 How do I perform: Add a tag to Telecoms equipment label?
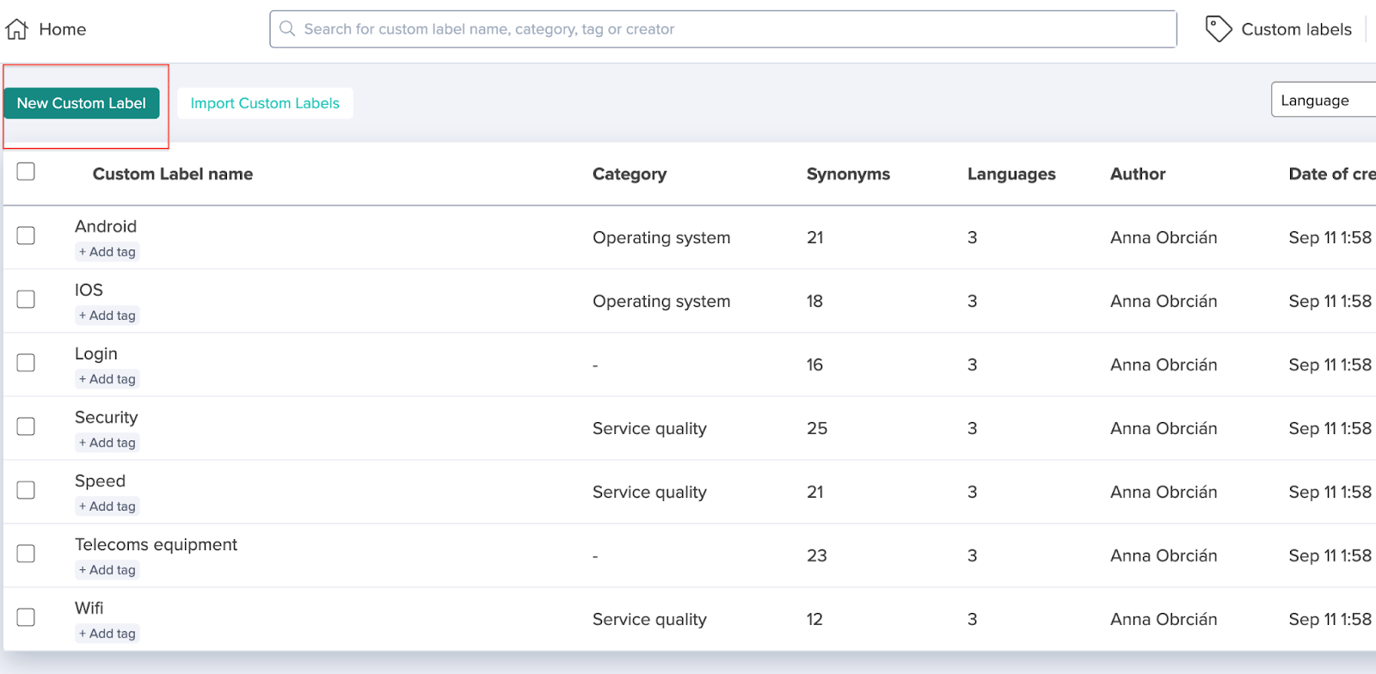tap(107, 570)
